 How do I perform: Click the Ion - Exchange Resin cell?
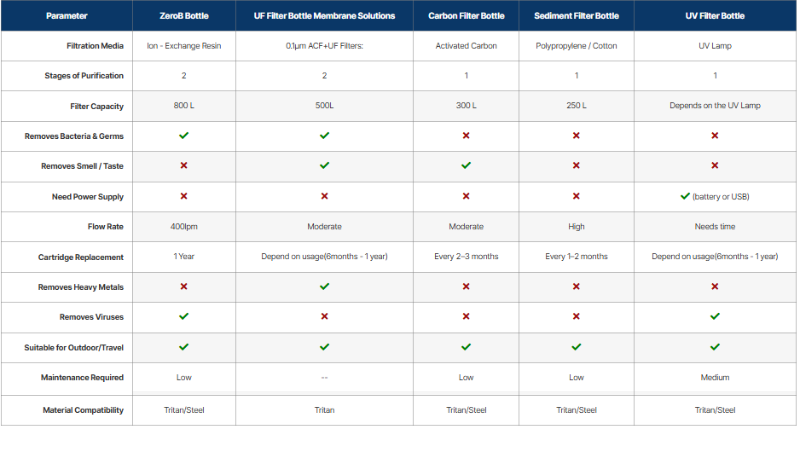(x=184, y=46)
